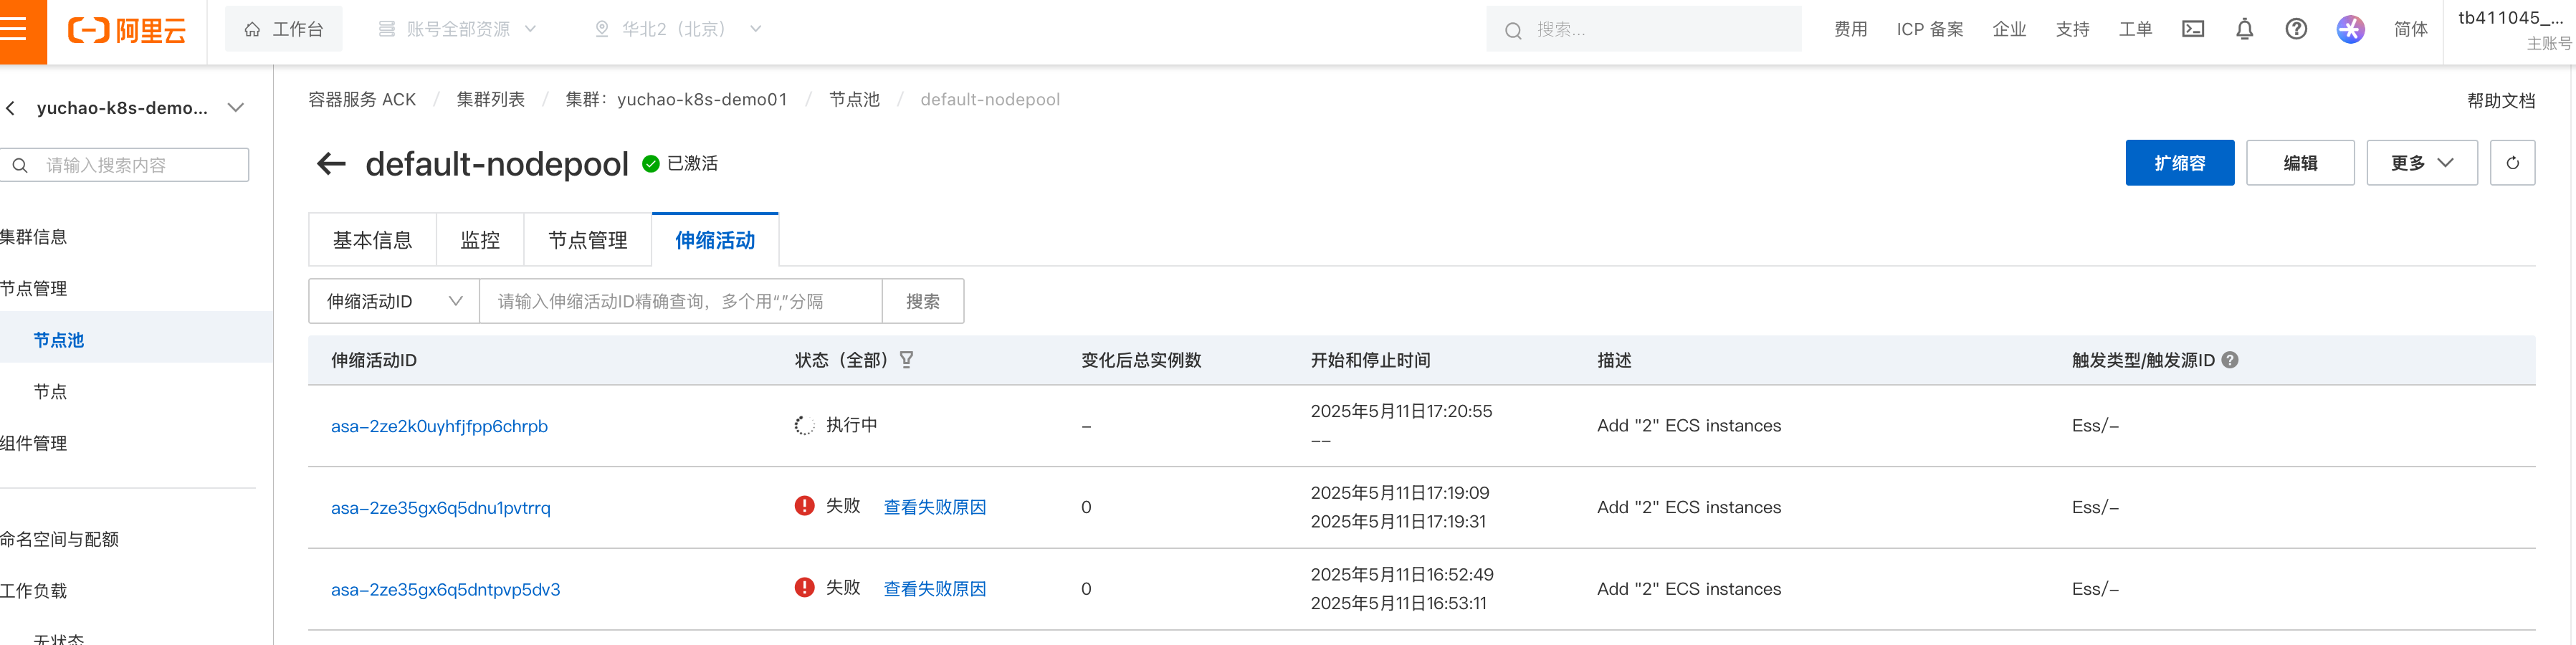Click the help question mark icon
Screen dimensions: 2576x645
click(x=2296, y=29)
